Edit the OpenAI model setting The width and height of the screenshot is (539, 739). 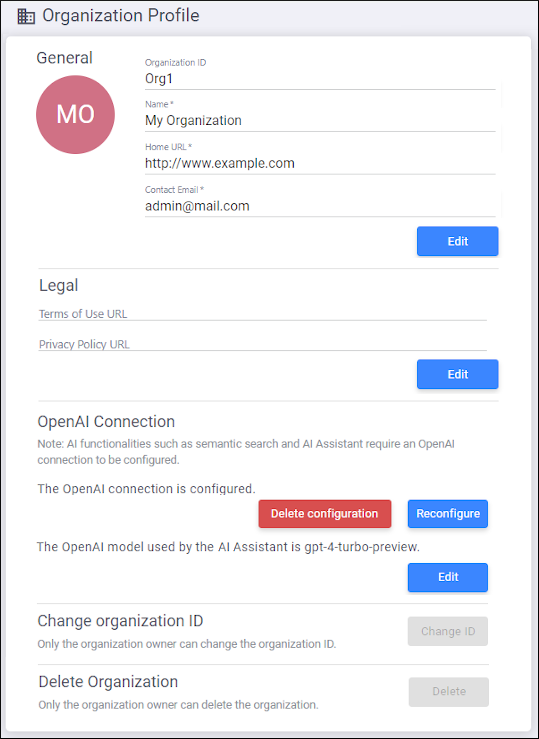coord(448,577)
